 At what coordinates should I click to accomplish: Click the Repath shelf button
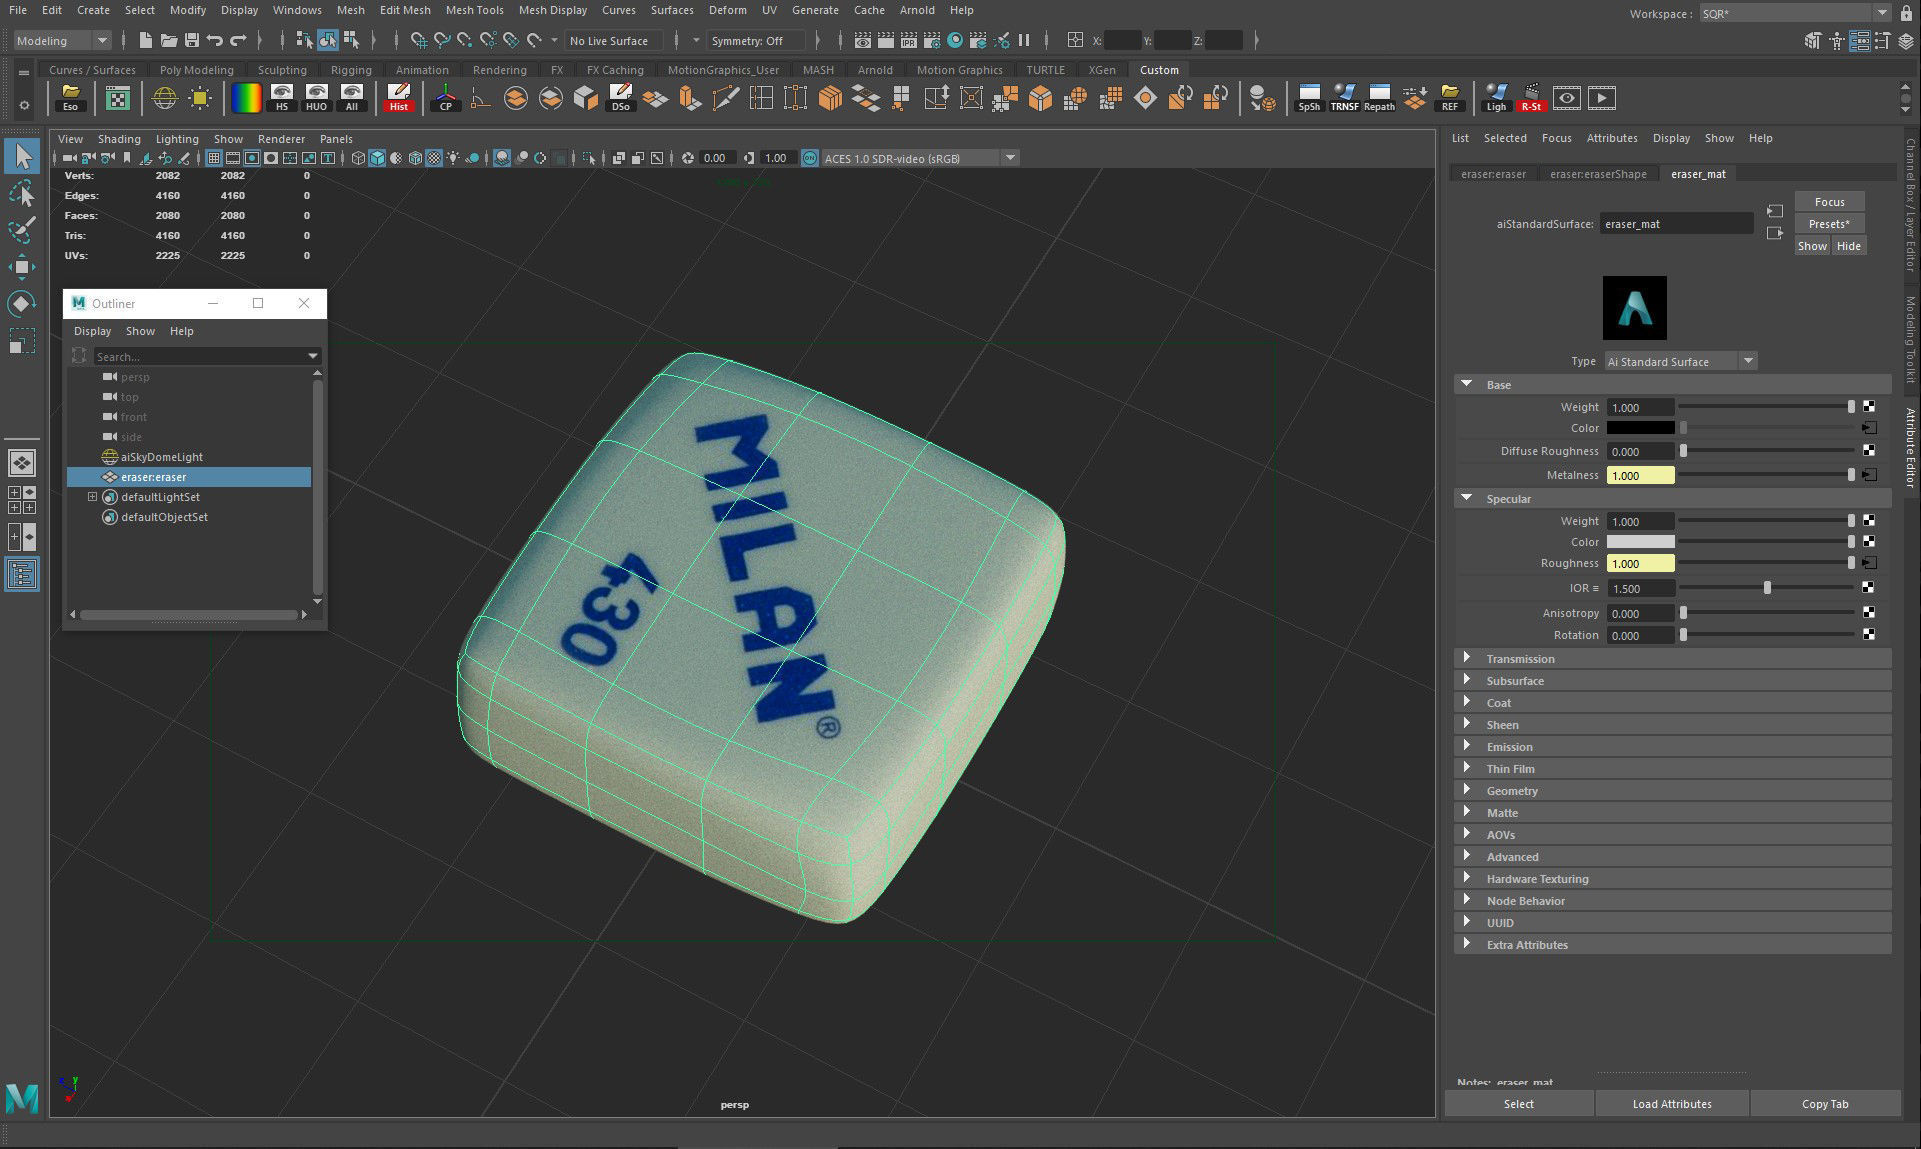point(1379,98)
